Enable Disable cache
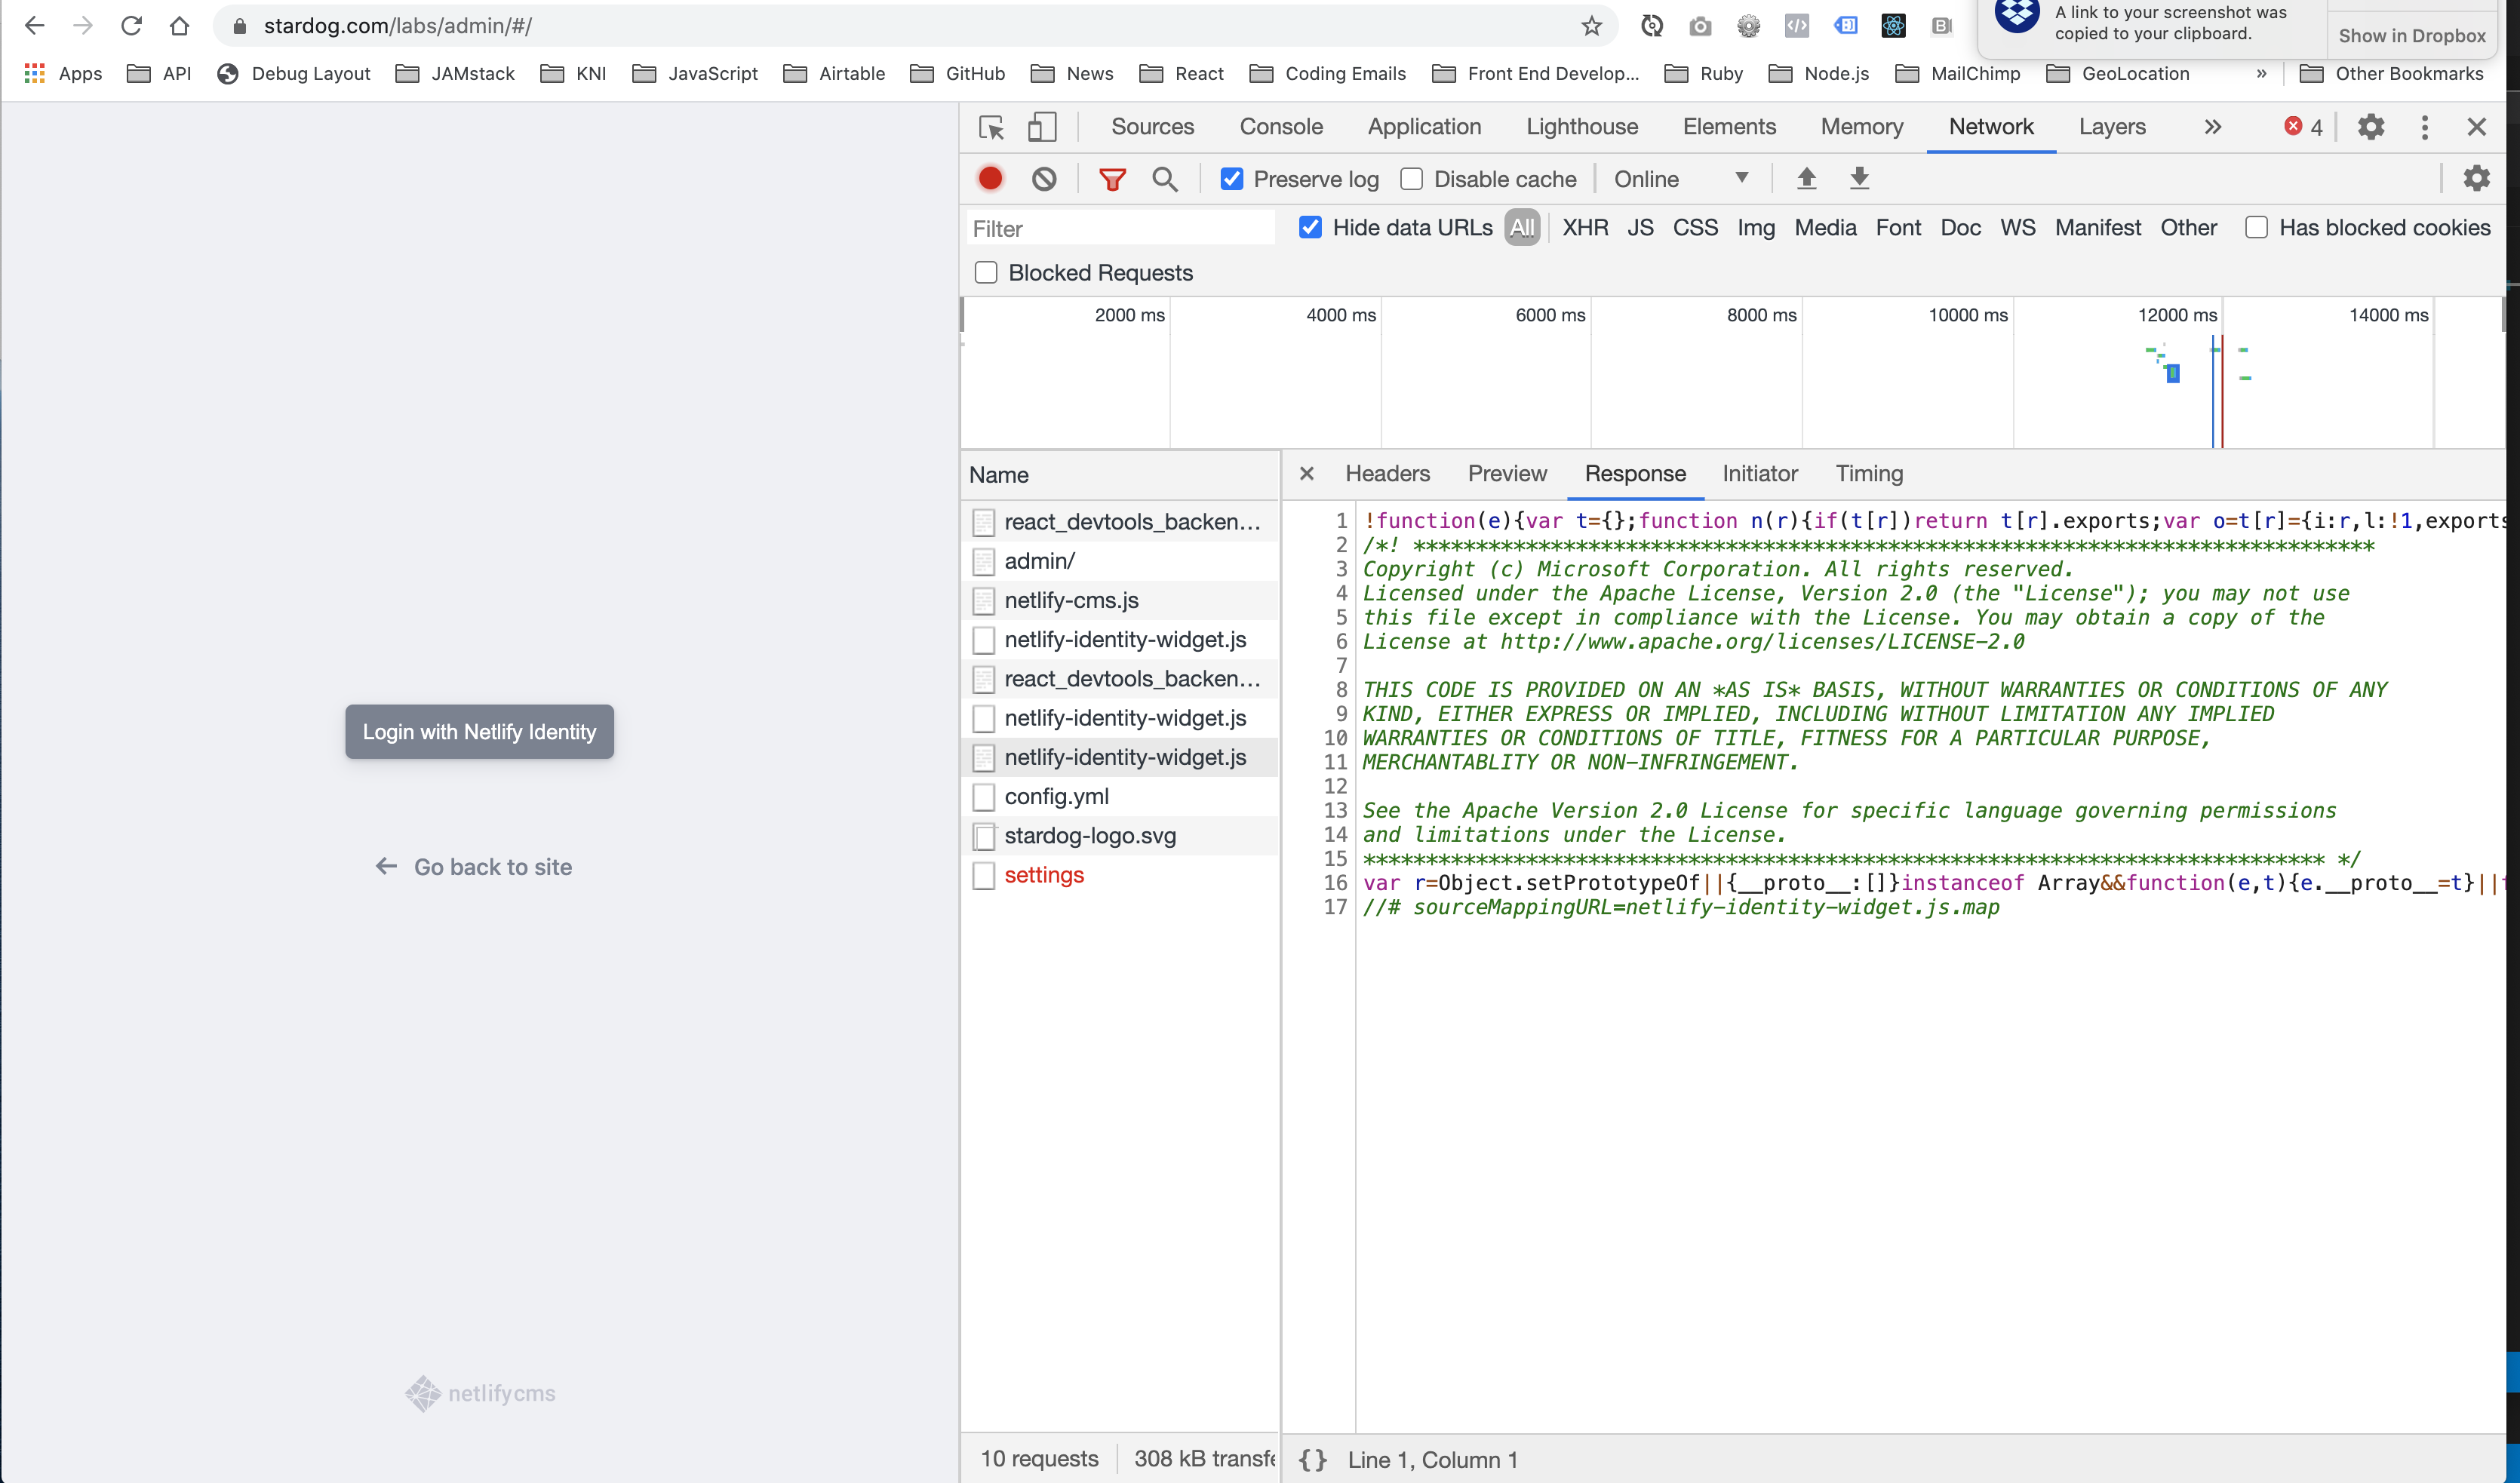2520x1483 pixels. point(1411,178)
